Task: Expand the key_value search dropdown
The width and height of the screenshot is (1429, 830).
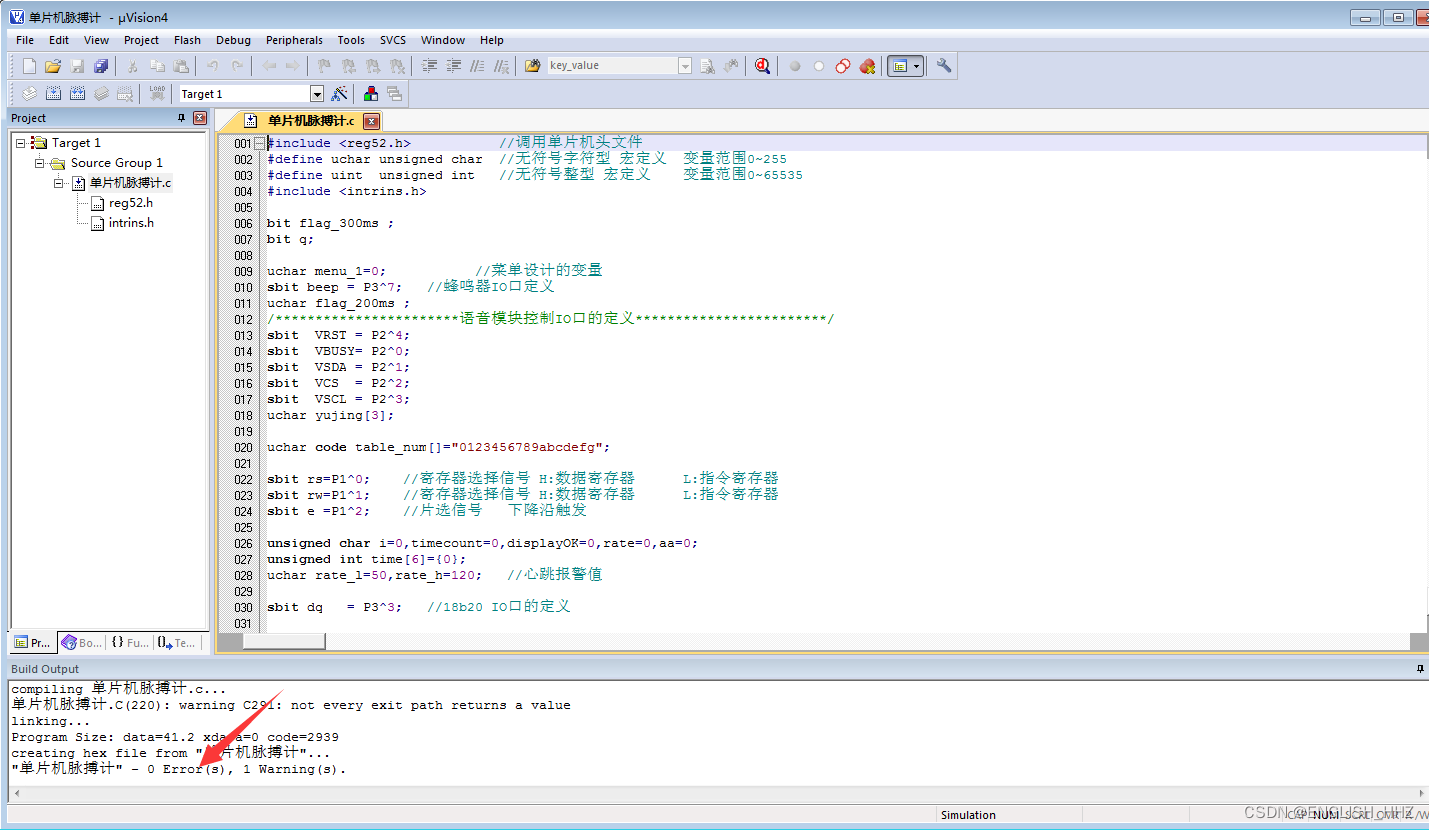Action: click(x=685, y=66)
